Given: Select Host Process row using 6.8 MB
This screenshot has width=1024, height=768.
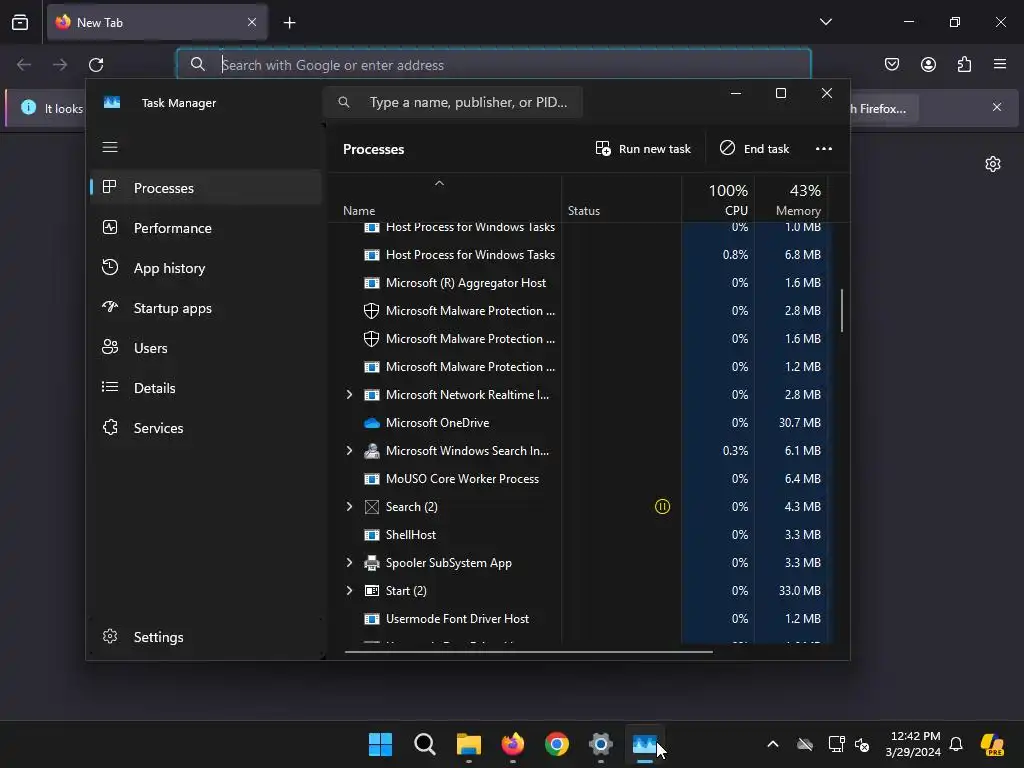Looking at the screenshot, I should point(578,255).
